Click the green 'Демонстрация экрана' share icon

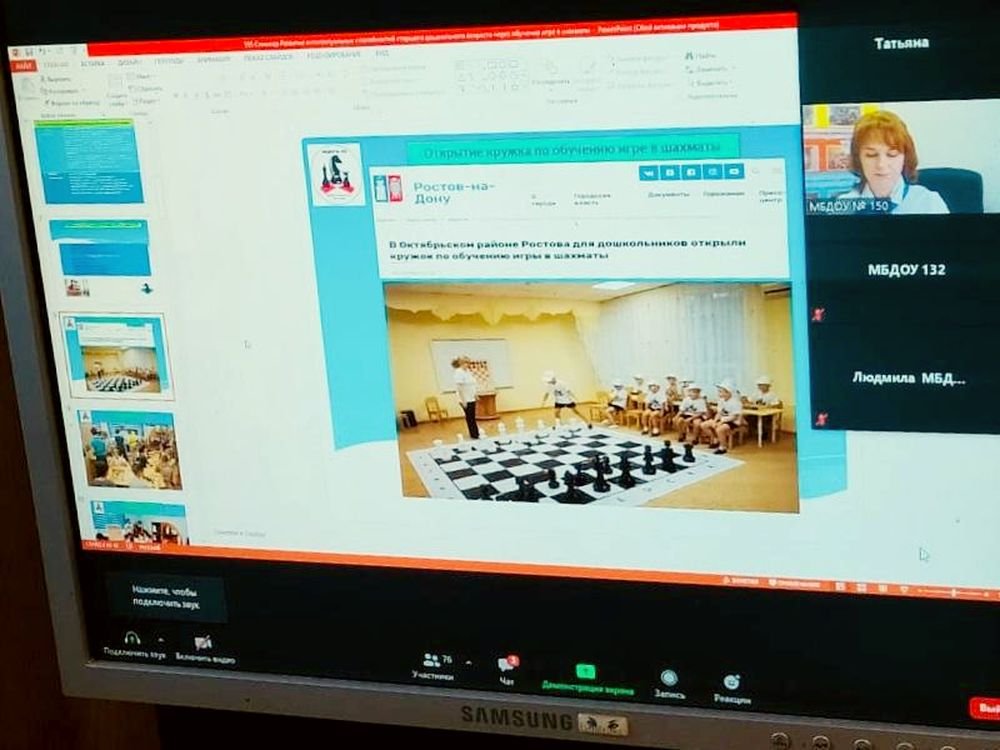[585, 672]
